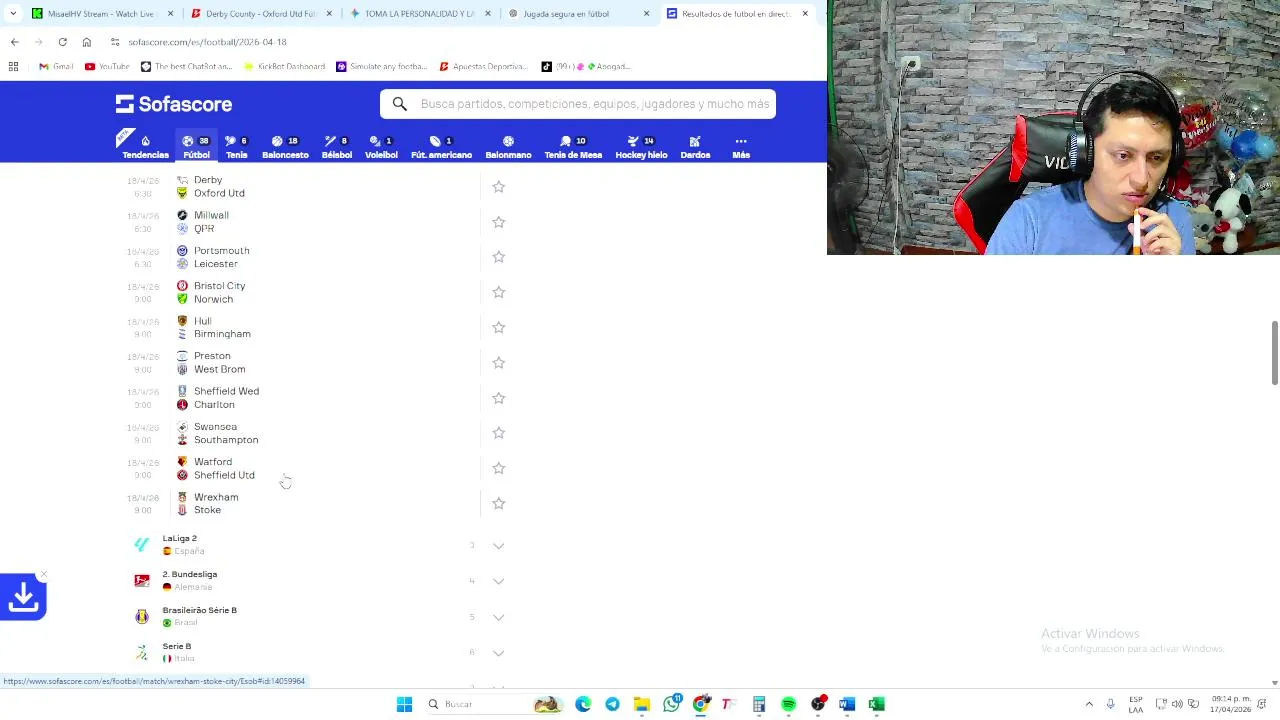This screenshot has width=1280, height=720.
Task: Show hidden system tray icons
Action: (1089, 704)
